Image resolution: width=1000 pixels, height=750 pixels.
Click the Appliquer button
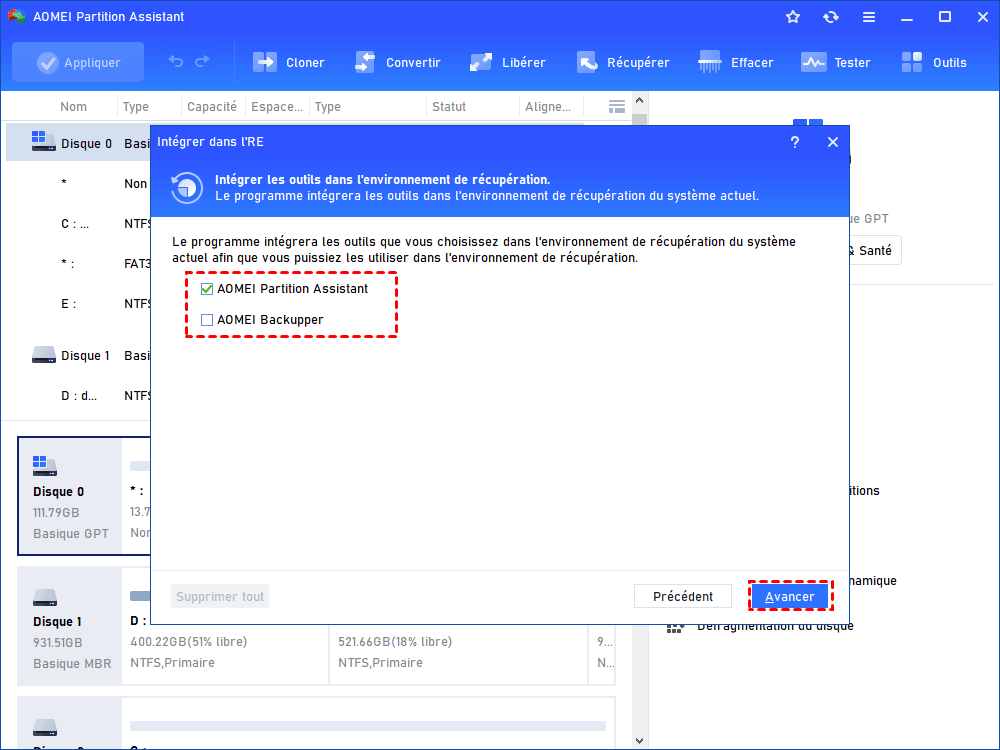coord(78,62)
